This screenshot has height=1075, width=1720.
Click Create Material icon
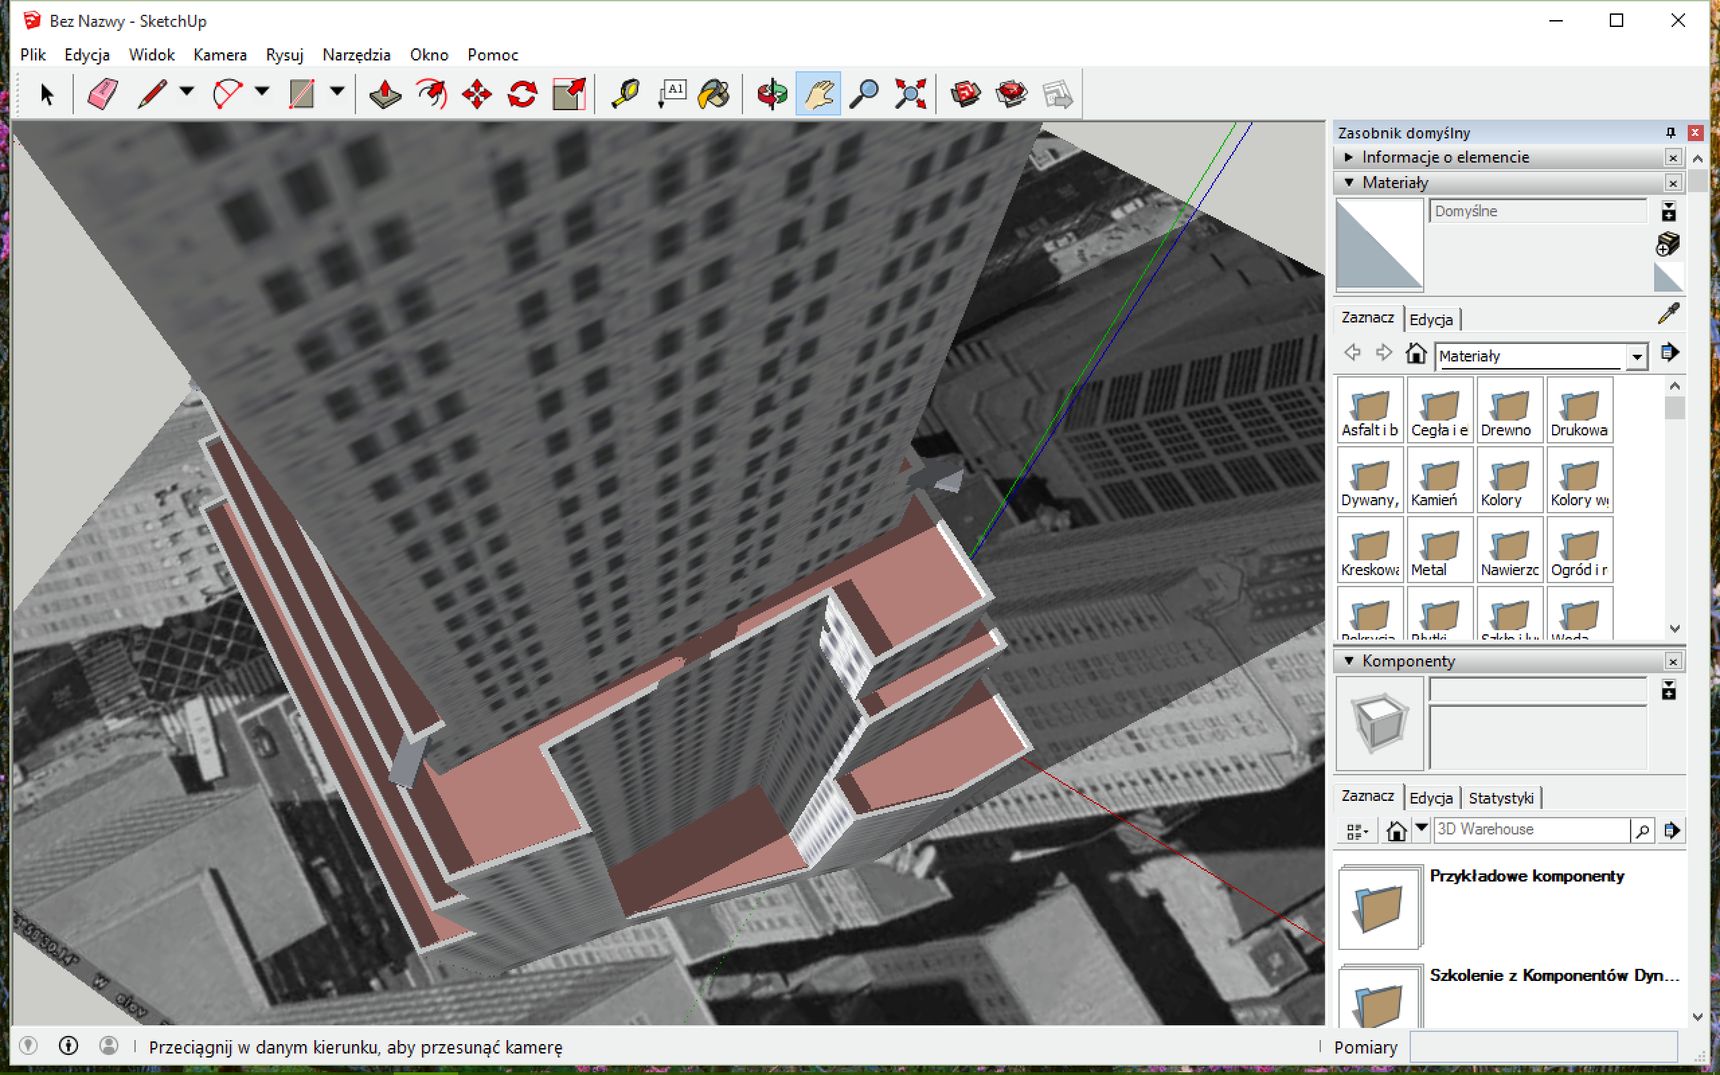click(x=1667, y=244)
